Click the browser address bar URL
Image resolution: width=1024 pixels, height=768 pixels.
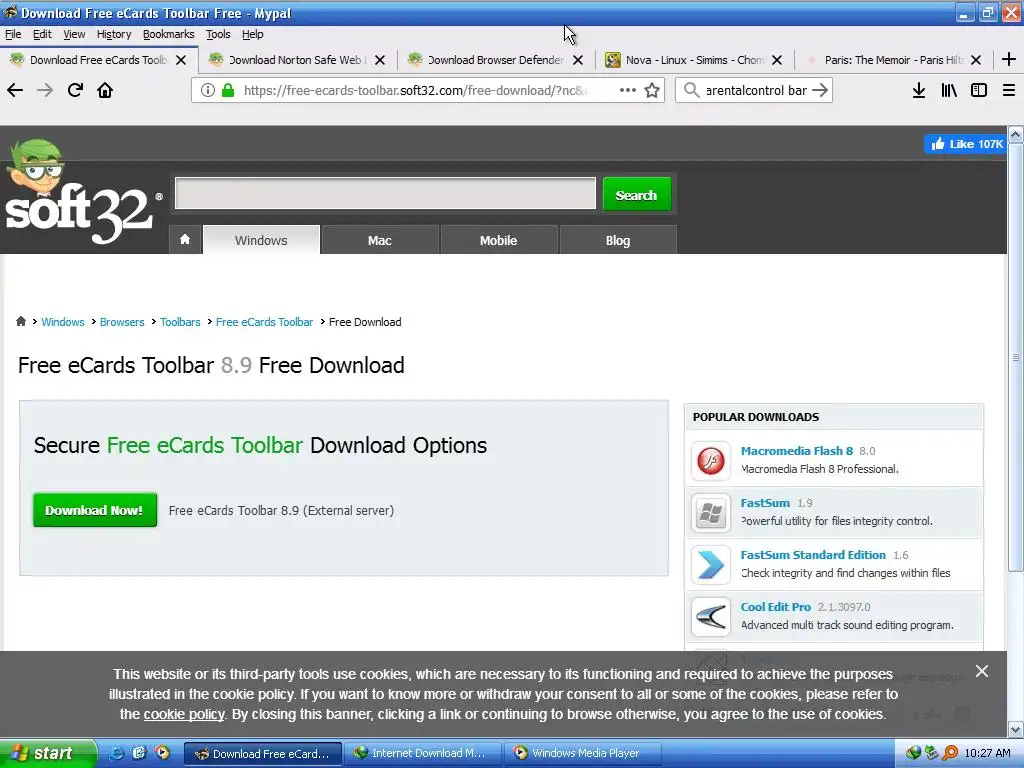coord(416,90)
